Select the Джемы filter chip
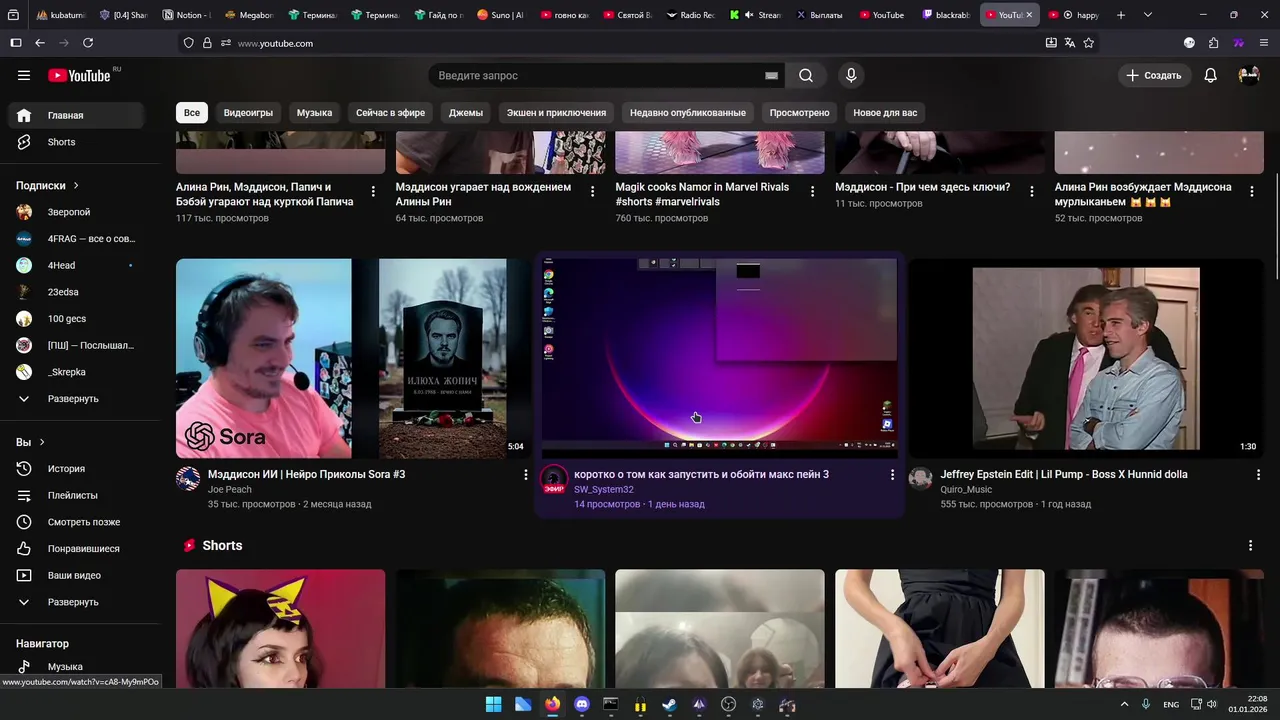1280x720 pixels. (x=466, y=113)
